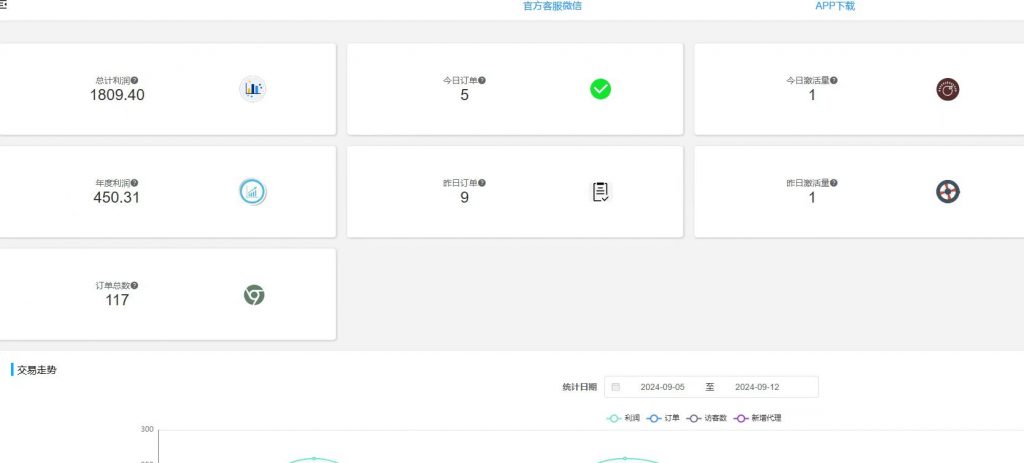Click the round icon in 订单总数 card
The width and height of the screenshot is (1024, 463).
pos(254,295)
